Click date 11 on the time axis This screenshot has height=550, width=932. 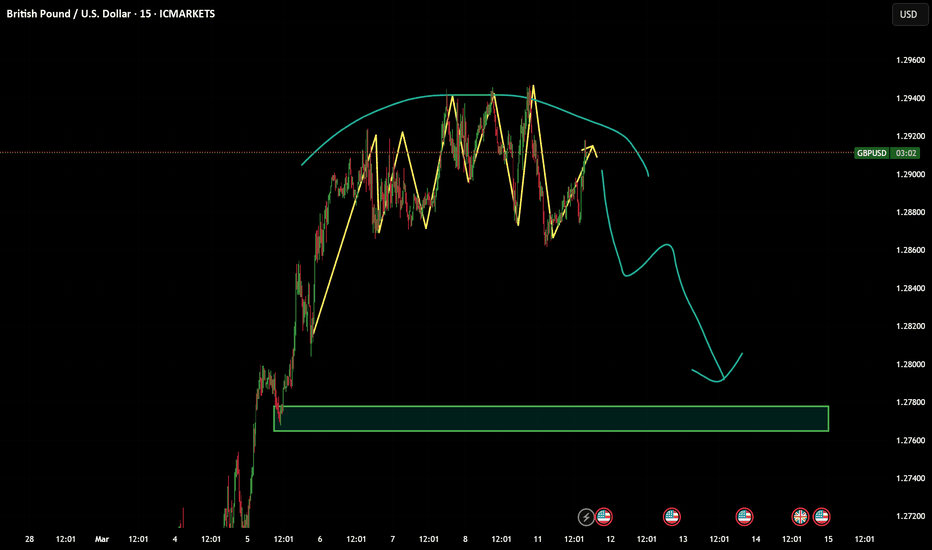(537, 539)
